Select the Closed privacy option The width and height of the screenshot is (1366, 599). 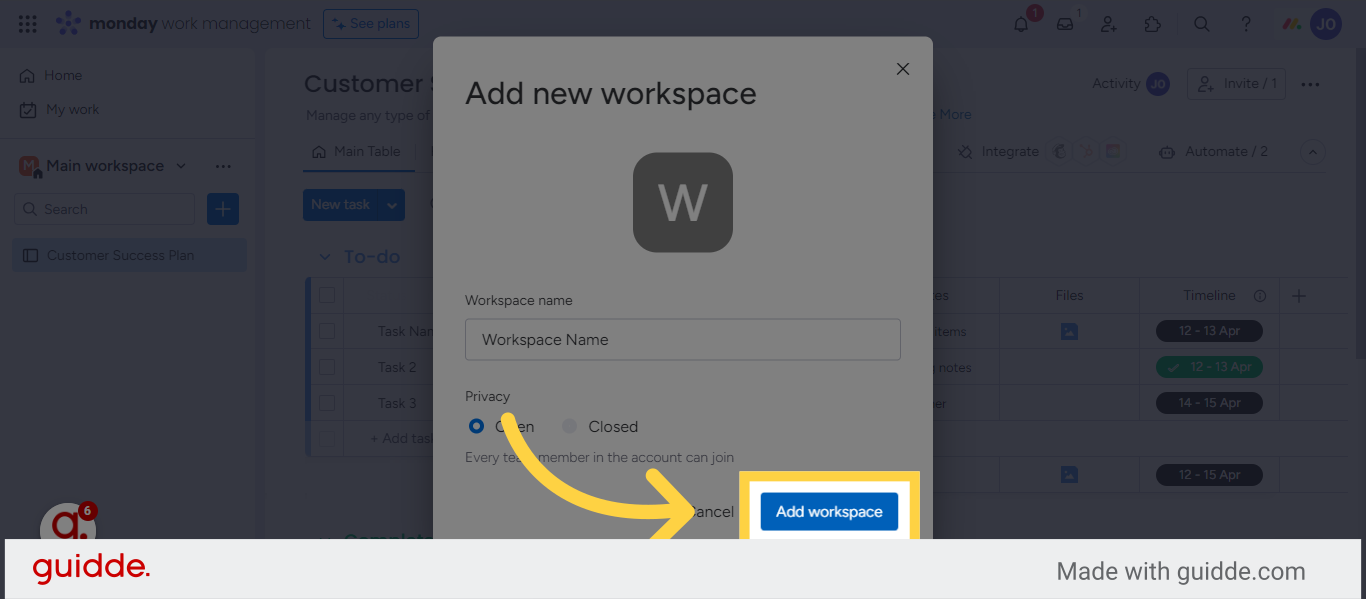(569, 426)
